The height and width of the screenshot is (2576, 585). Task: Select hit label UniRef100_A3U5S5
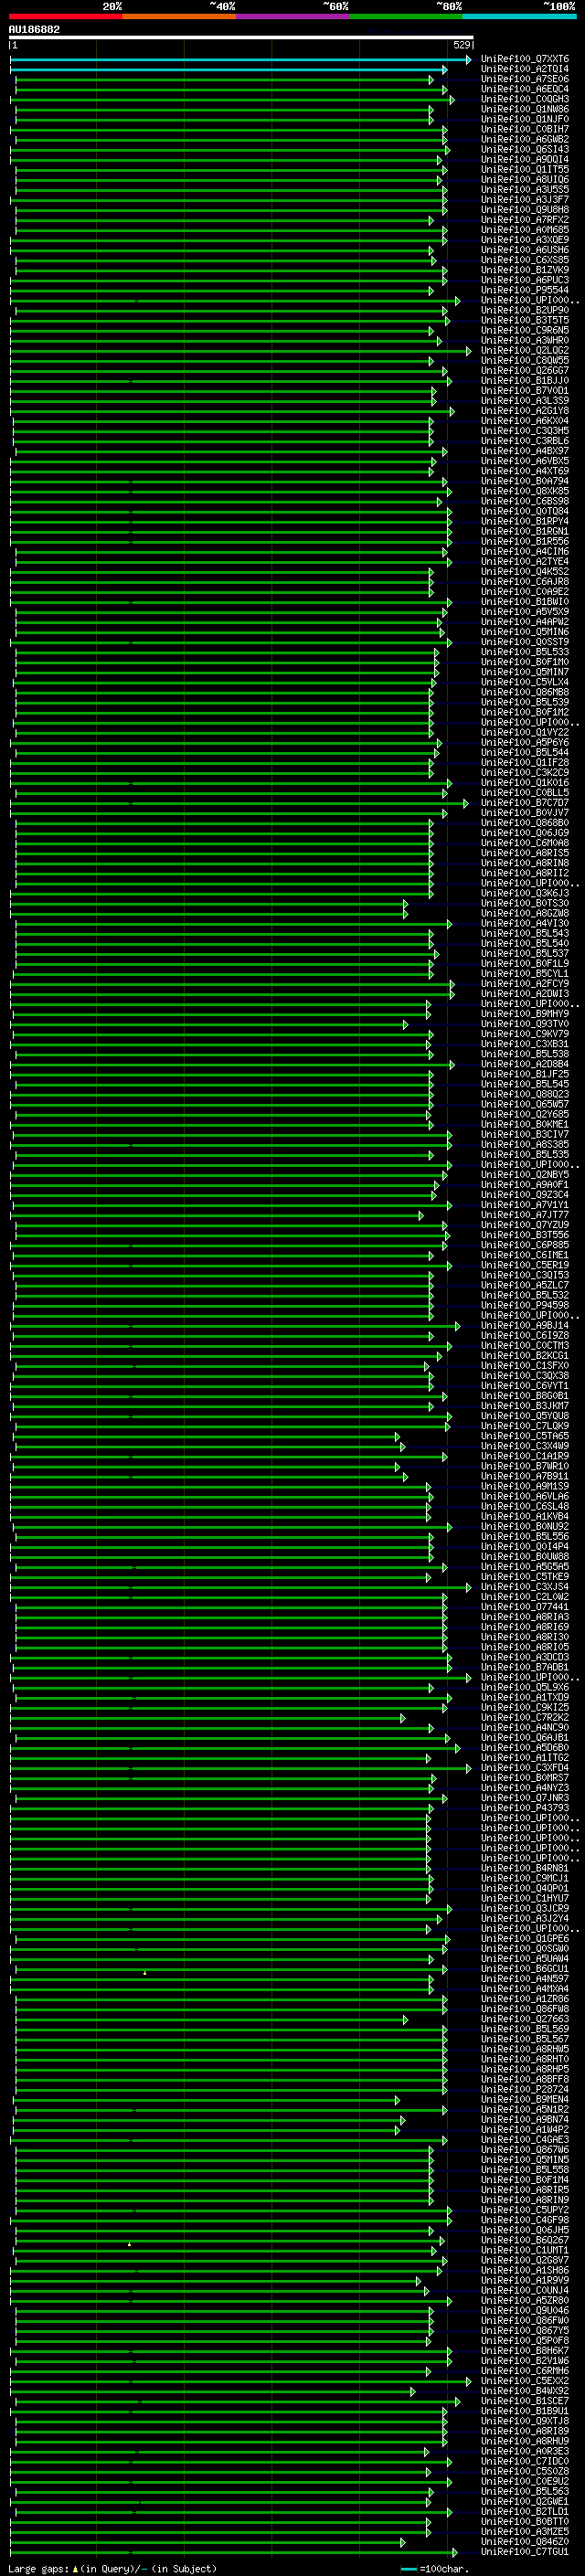[x=525, y=190]
